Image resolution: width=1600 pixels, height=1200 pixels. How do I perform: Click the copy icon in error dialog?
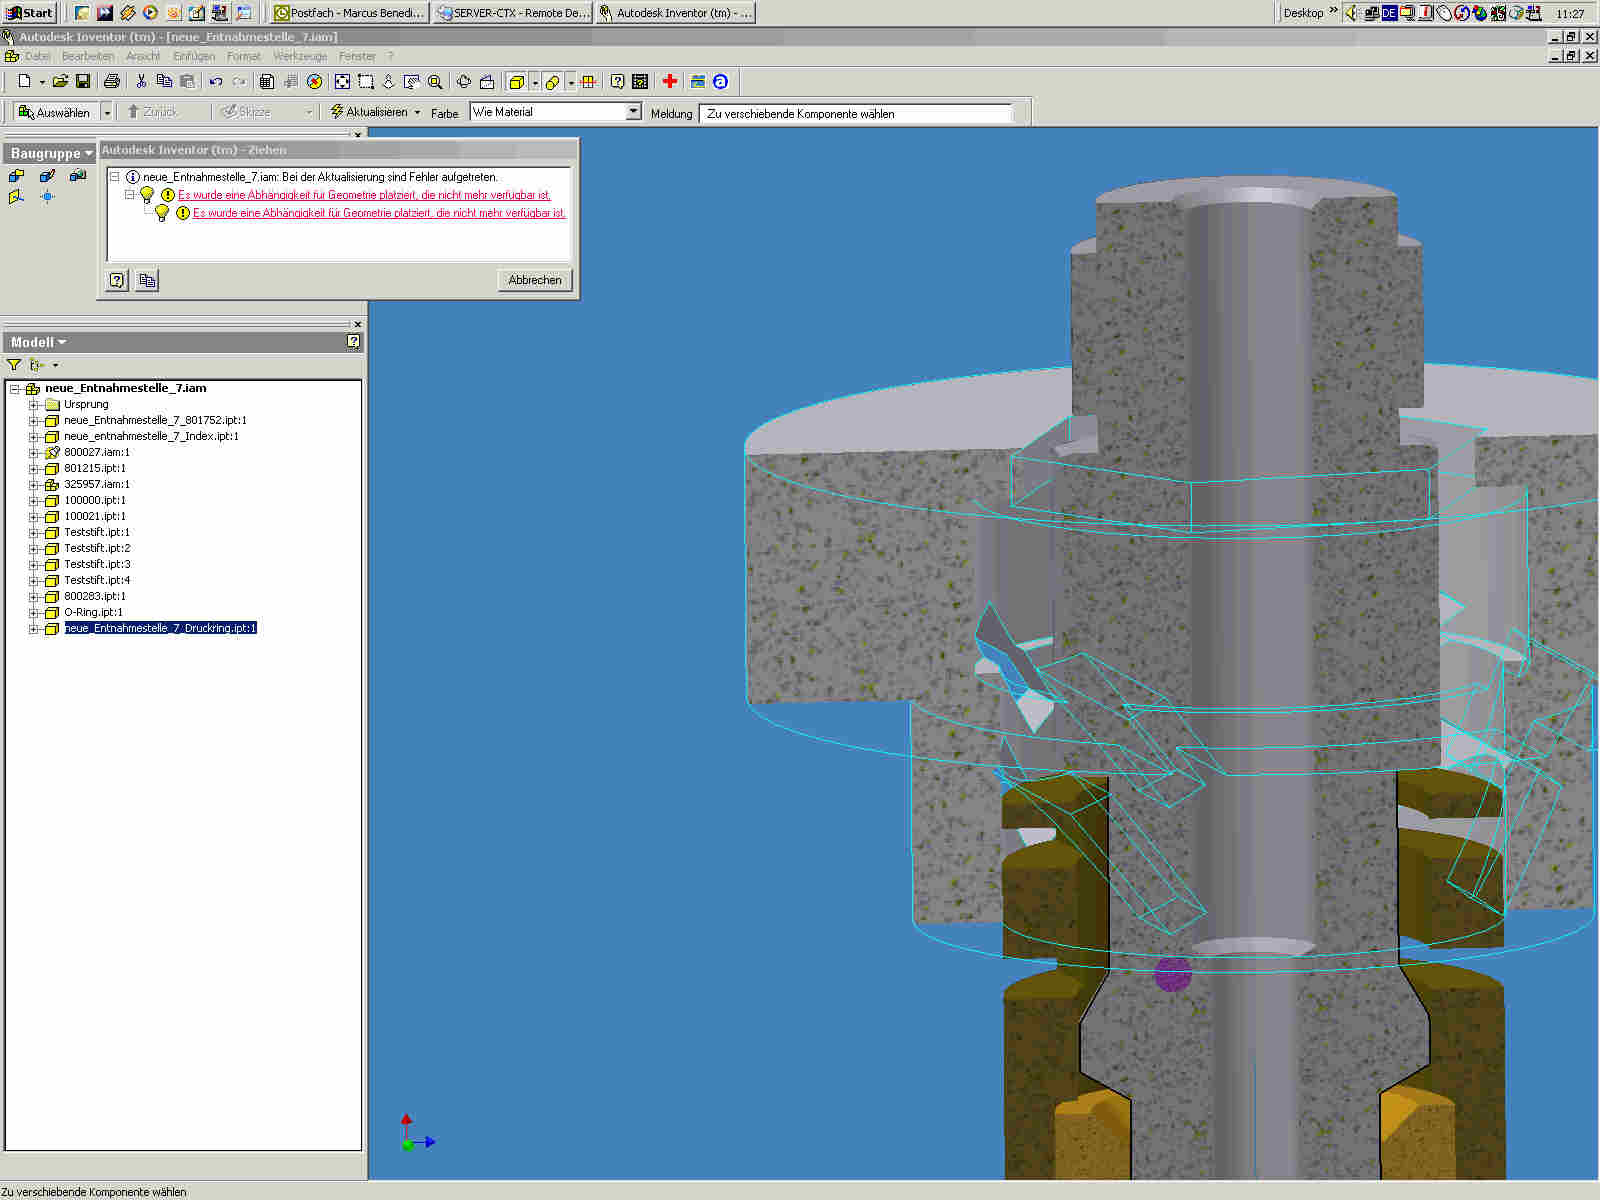(147, 281)
